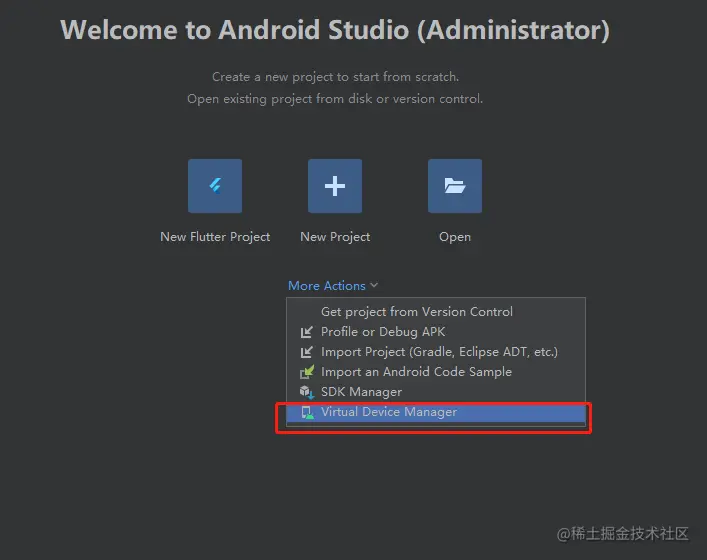707x560 pixels.
Task: Click the Welcome to Android Studio heading
Action: (x=335, y=30)
